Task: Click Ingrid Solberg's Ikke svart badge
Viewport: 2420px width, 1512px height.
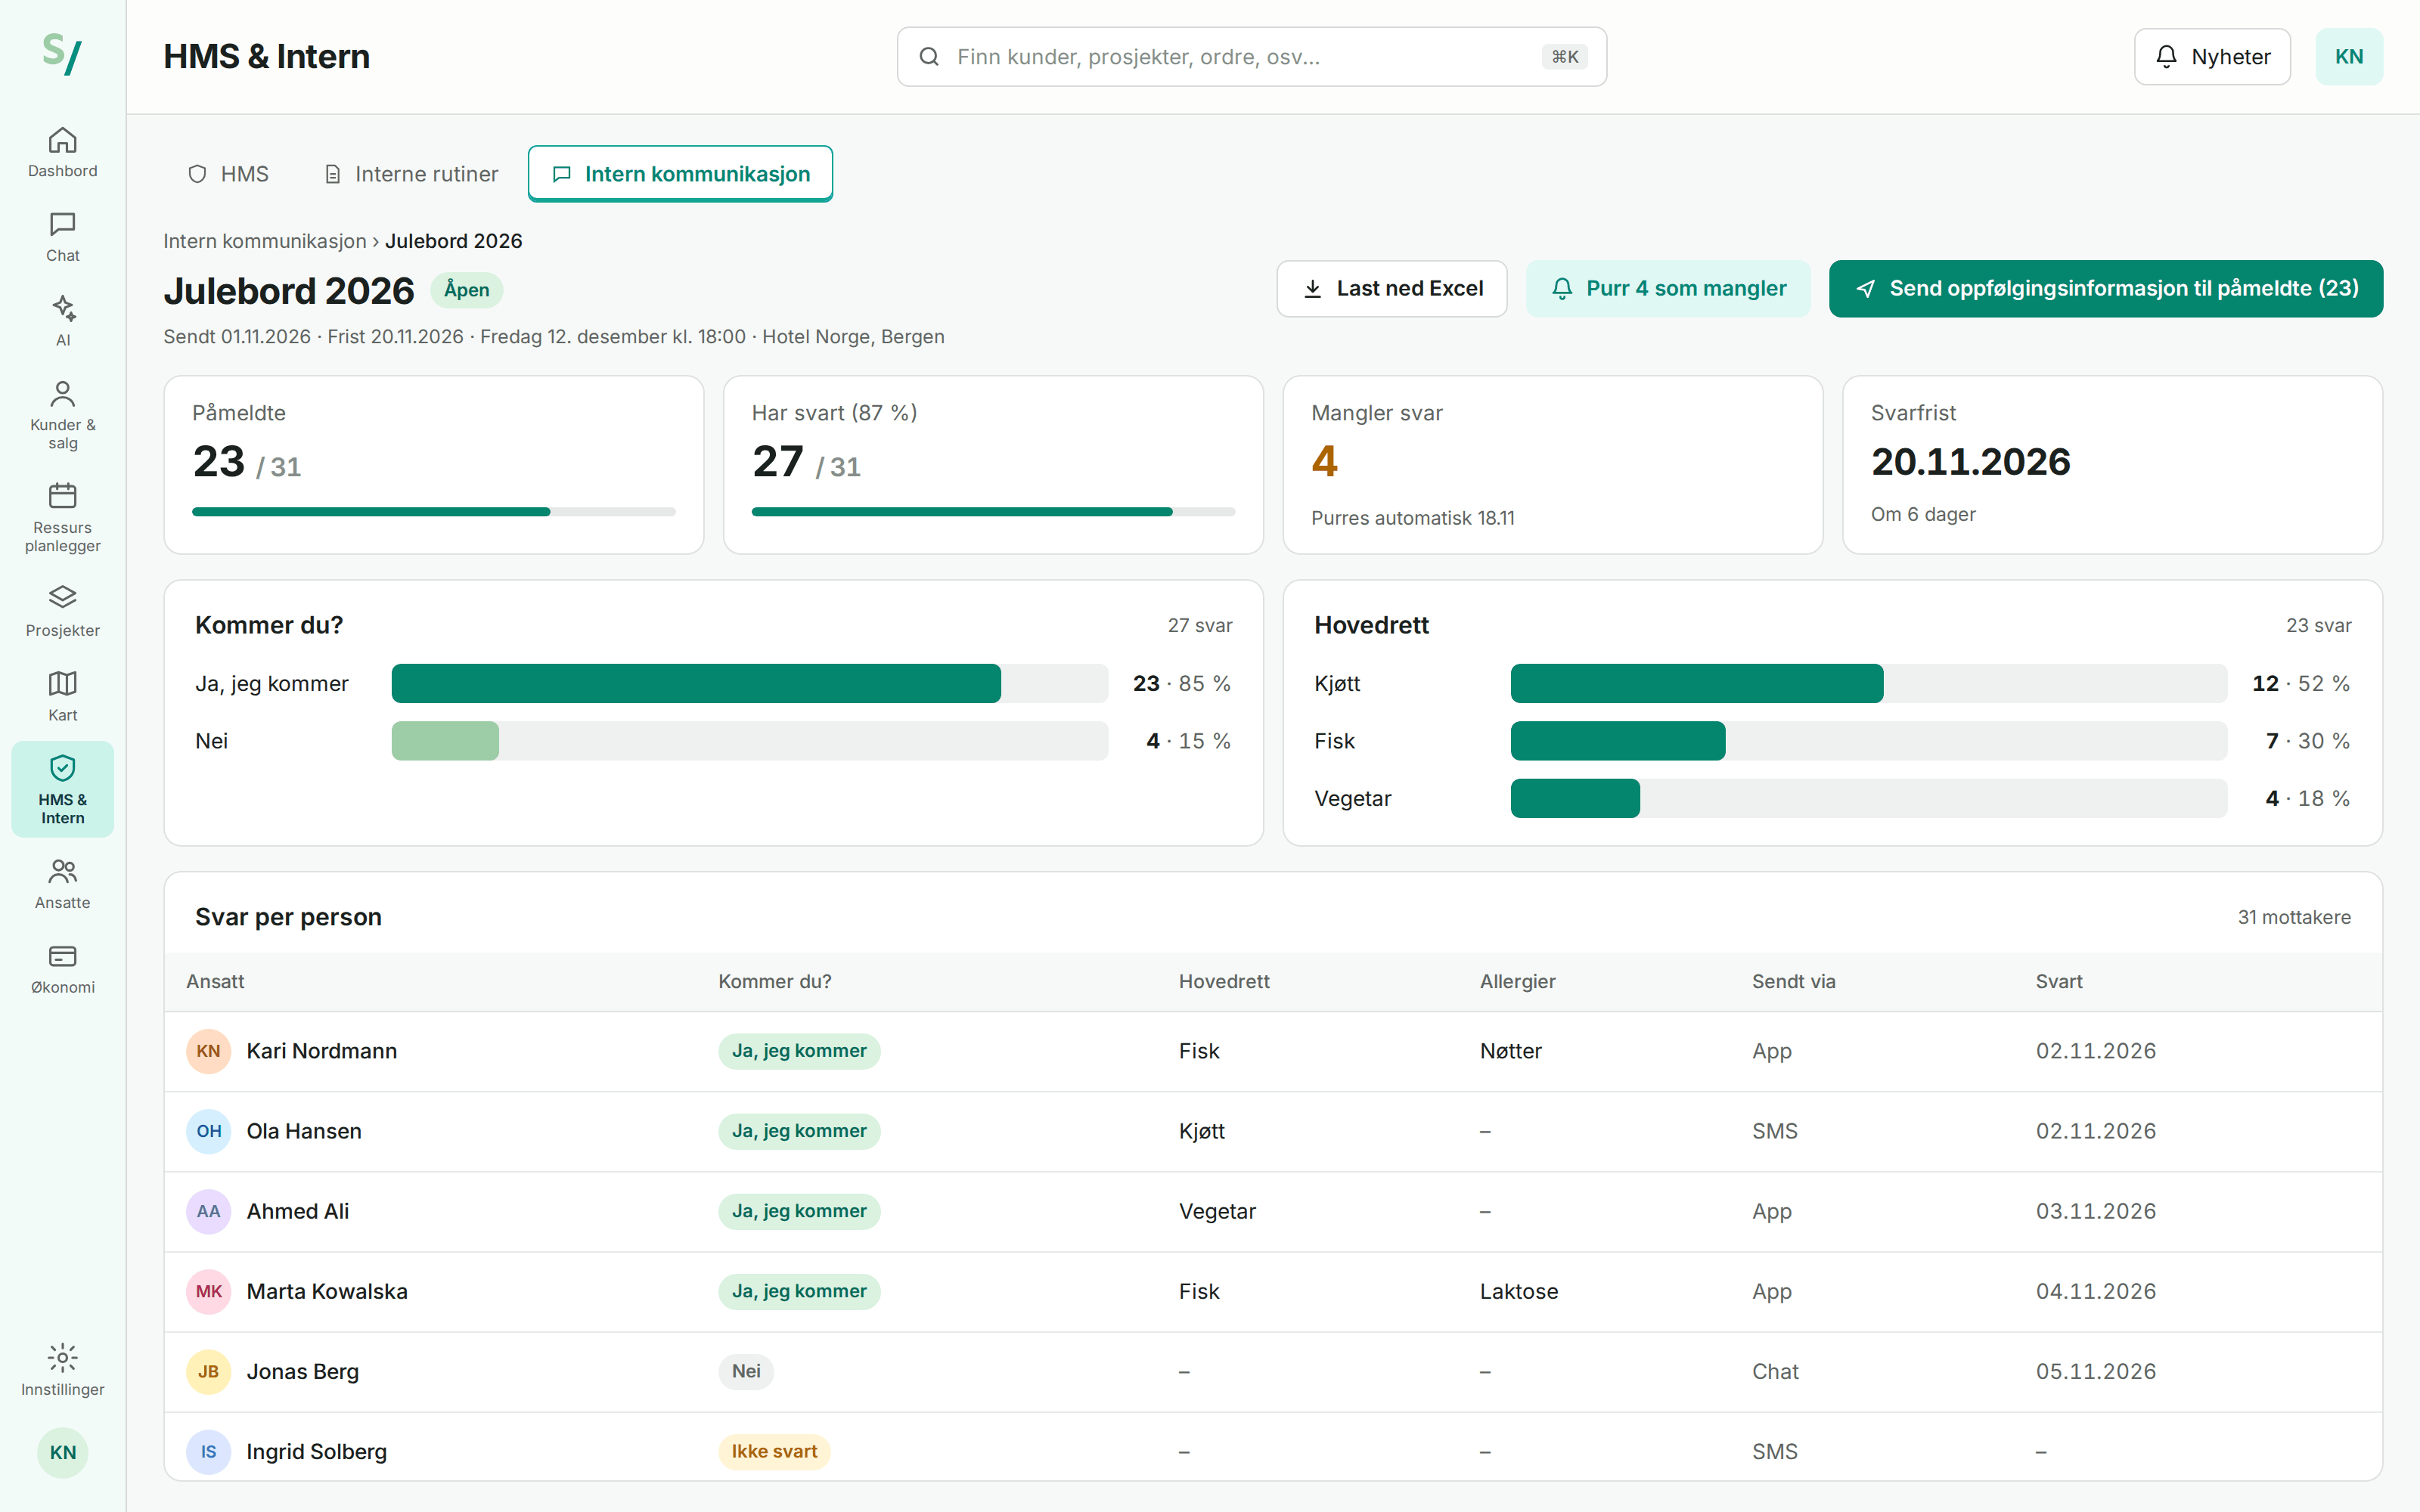Action: coord(774,1451)
